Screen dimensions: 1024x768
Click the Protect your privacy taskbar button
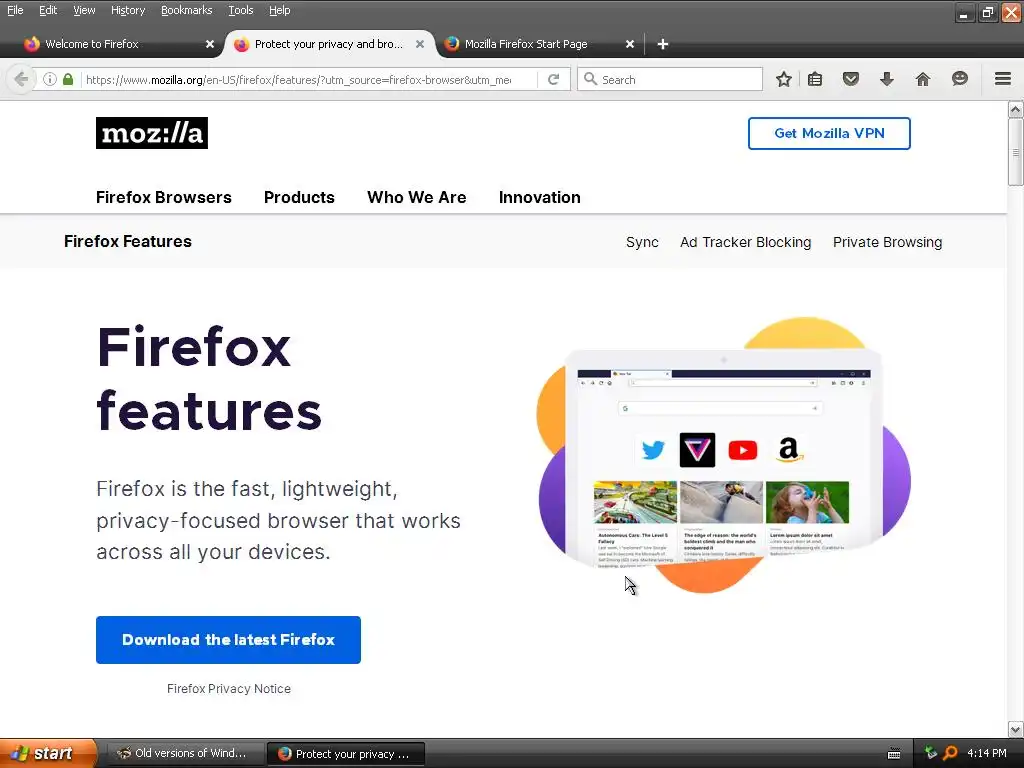(346, 754)
